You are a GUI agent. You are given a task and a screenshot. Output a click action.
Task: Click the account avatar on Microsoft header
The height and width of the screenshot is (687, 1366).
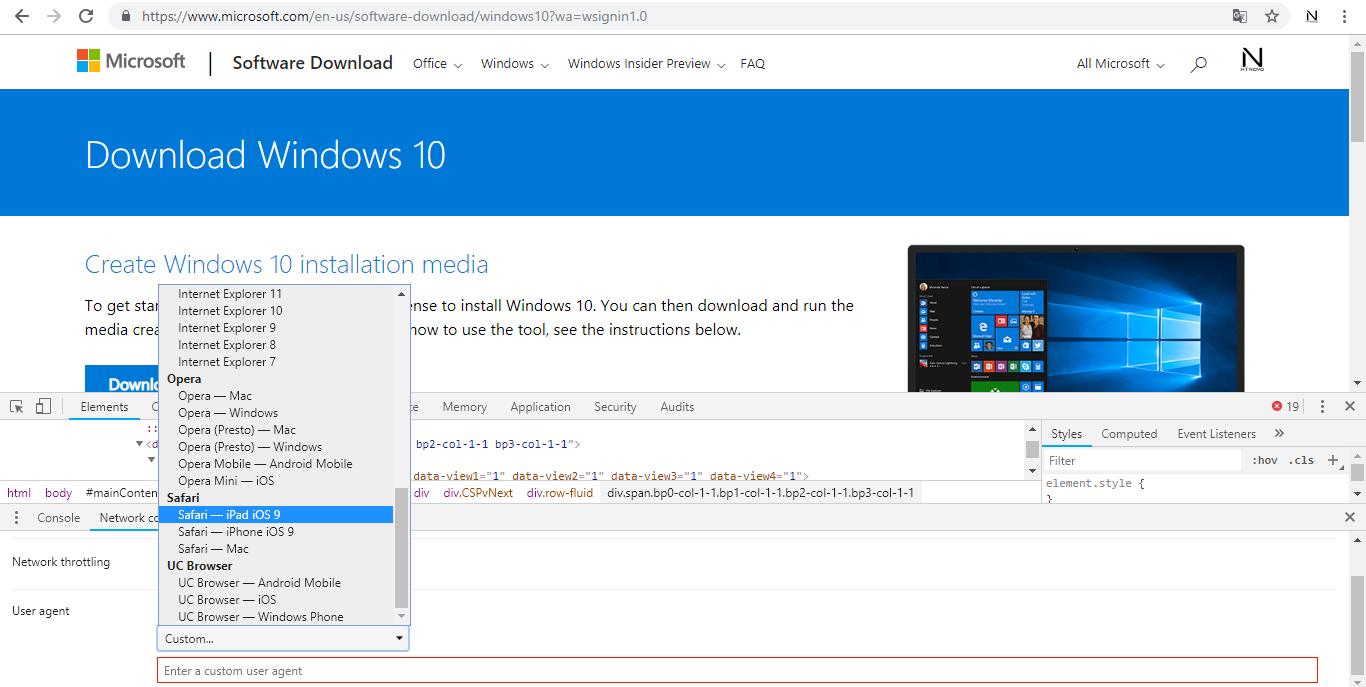tap(1252, 59)
